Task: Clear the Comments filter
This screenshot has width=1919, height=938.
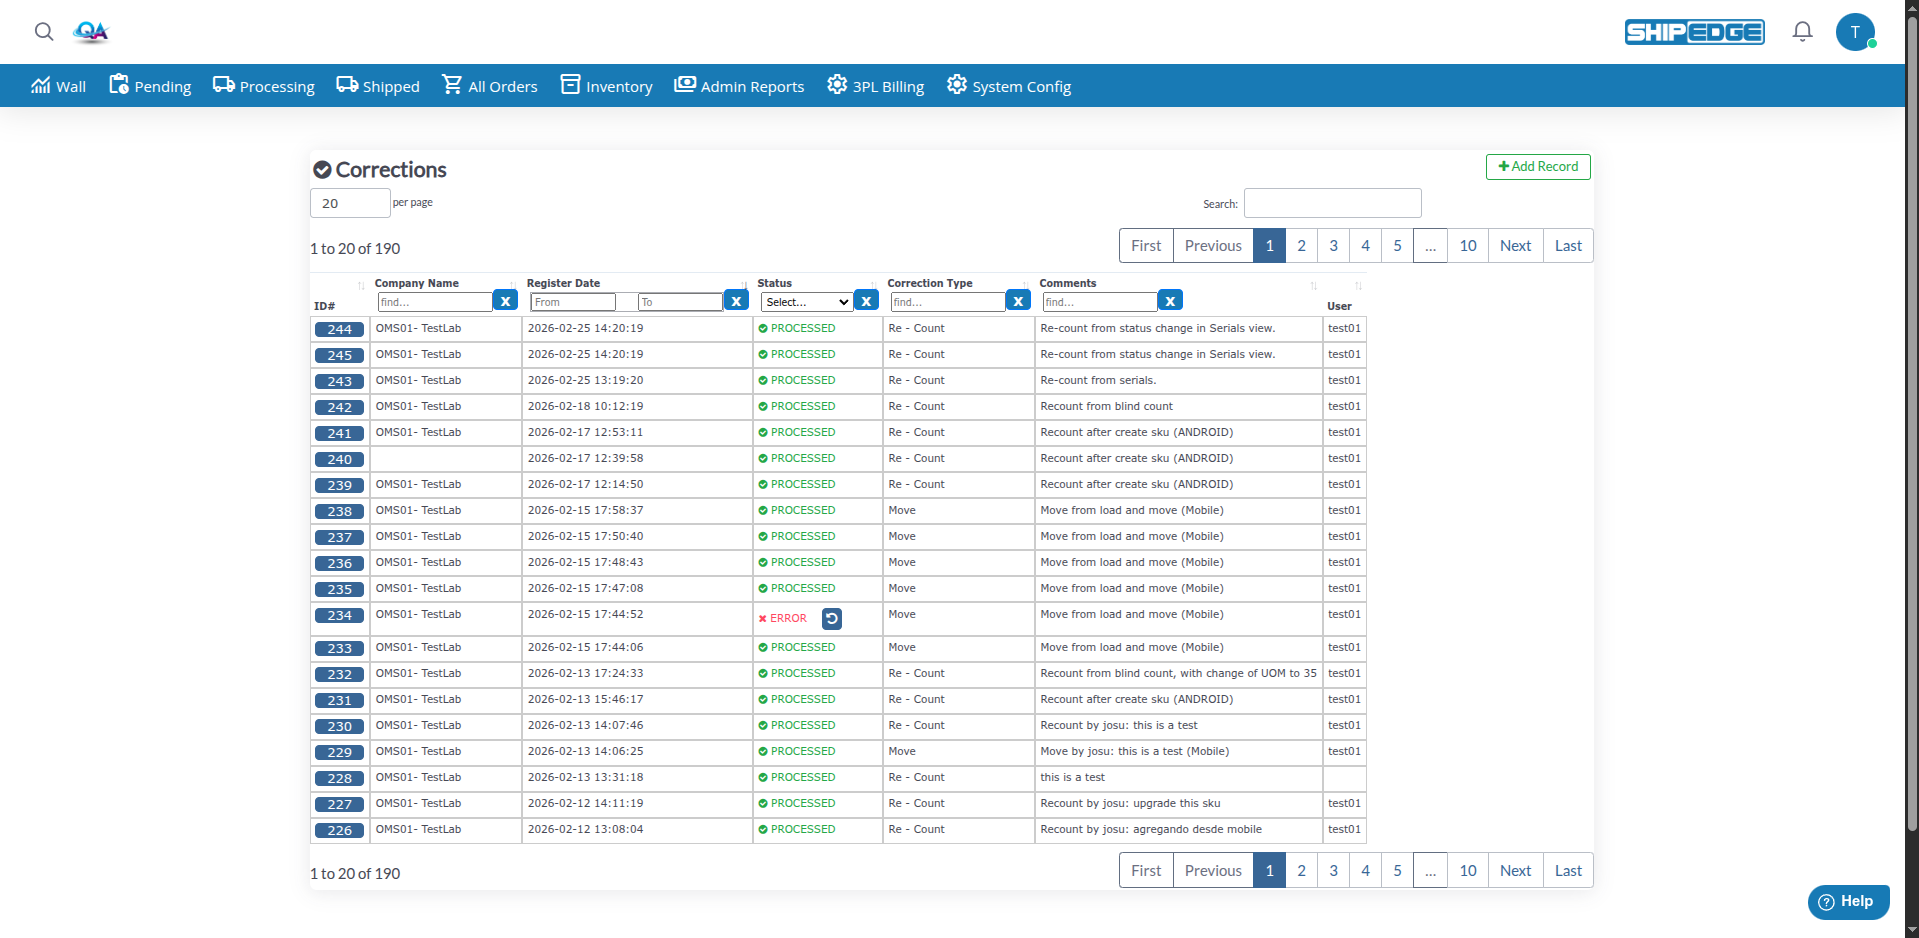Action: click(x=1169, y=301)
